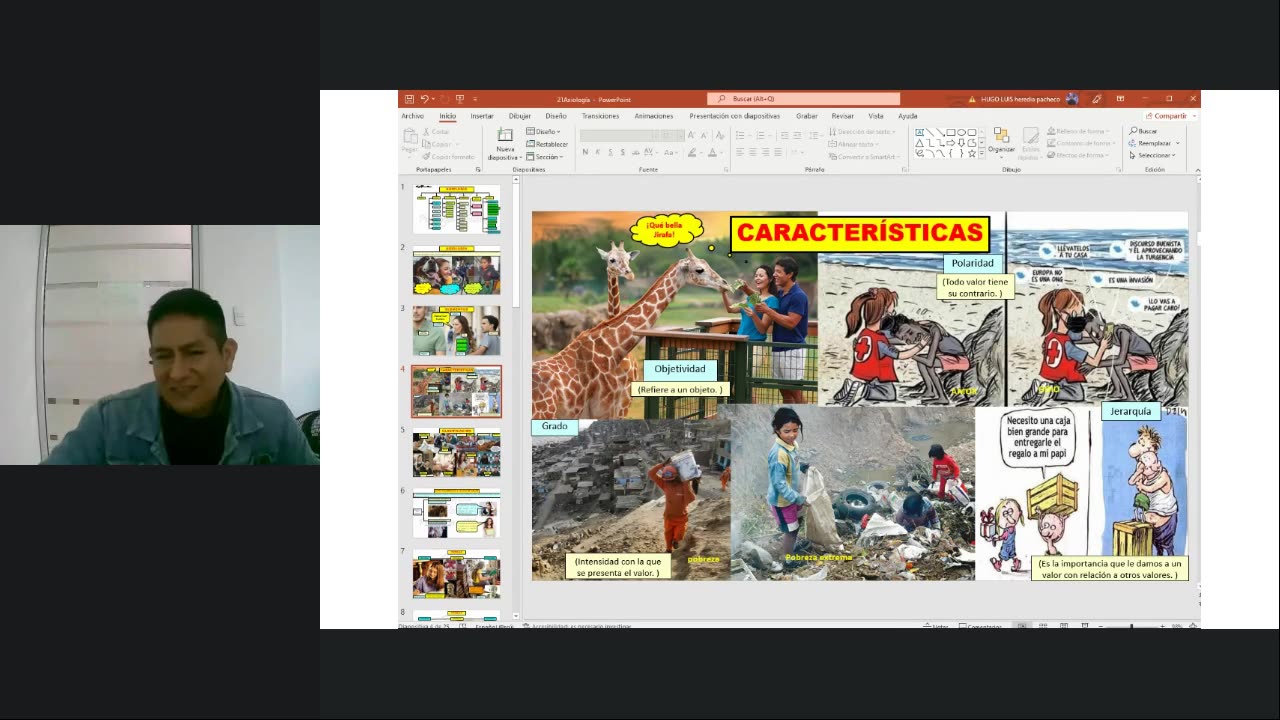
Task: Align text right in Párrafo group
Action: [766, 152]
